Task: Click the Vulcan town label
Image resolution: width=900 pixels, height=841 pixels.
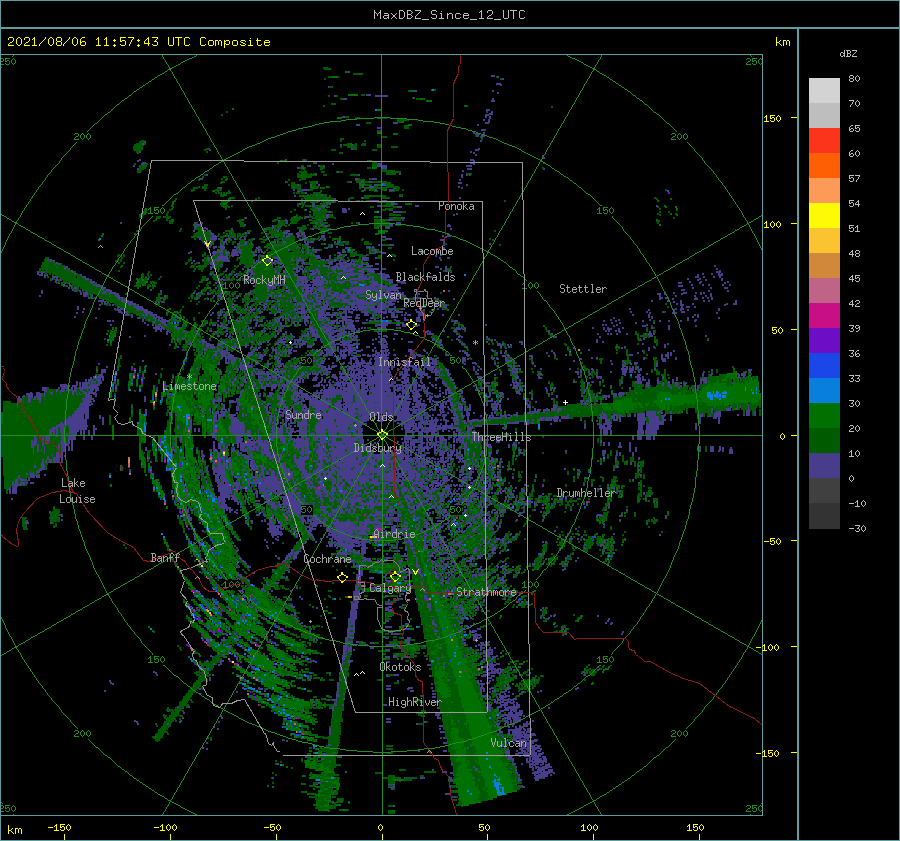Action: tap(509, 743)
